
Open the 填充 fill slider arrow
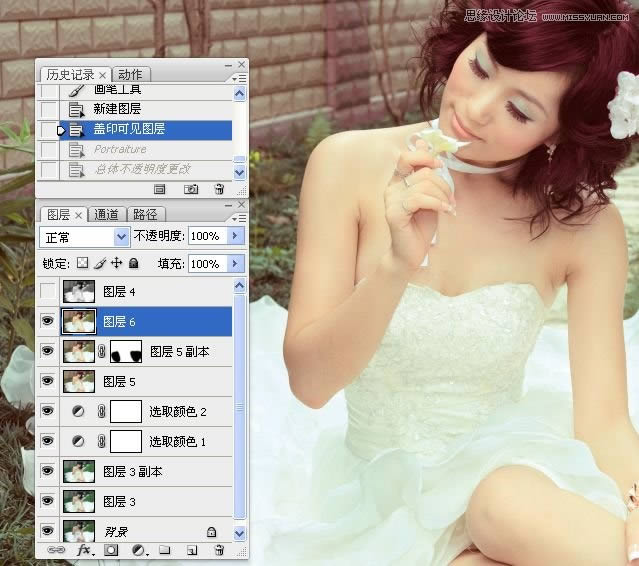click(236, 264)
